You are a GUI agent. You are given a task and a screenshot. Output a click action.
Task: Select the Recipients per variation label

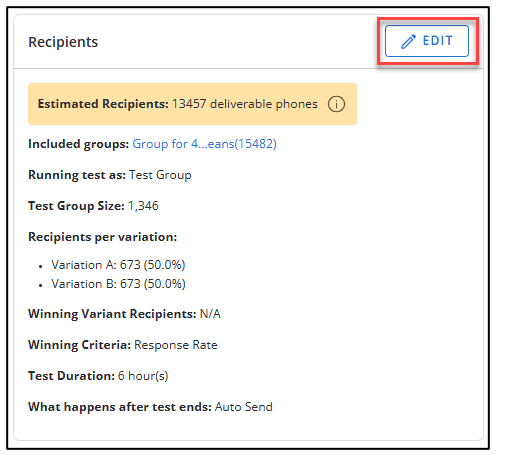pyautogui.click(x=103, y=237)
